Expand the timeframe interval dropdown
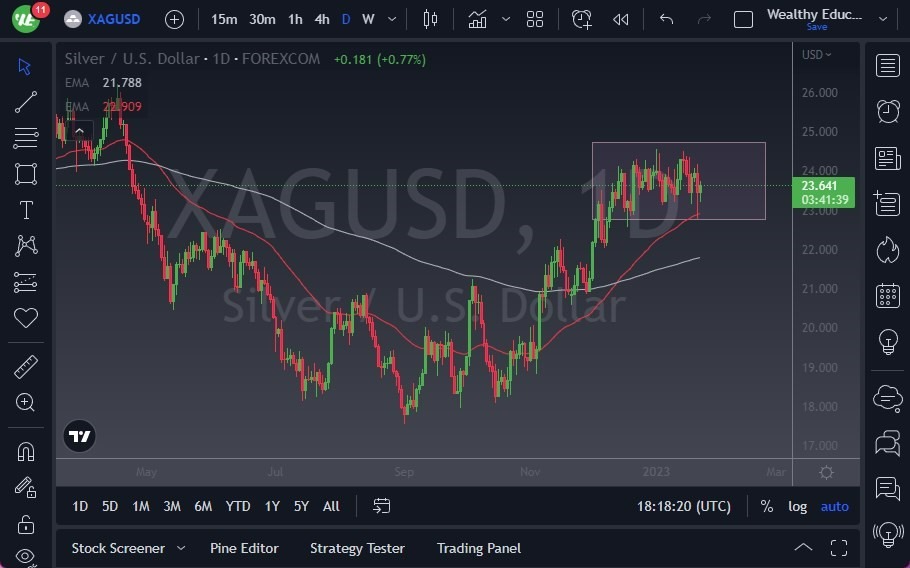Screen dimensions: 910x568 (x=392, y=19)
